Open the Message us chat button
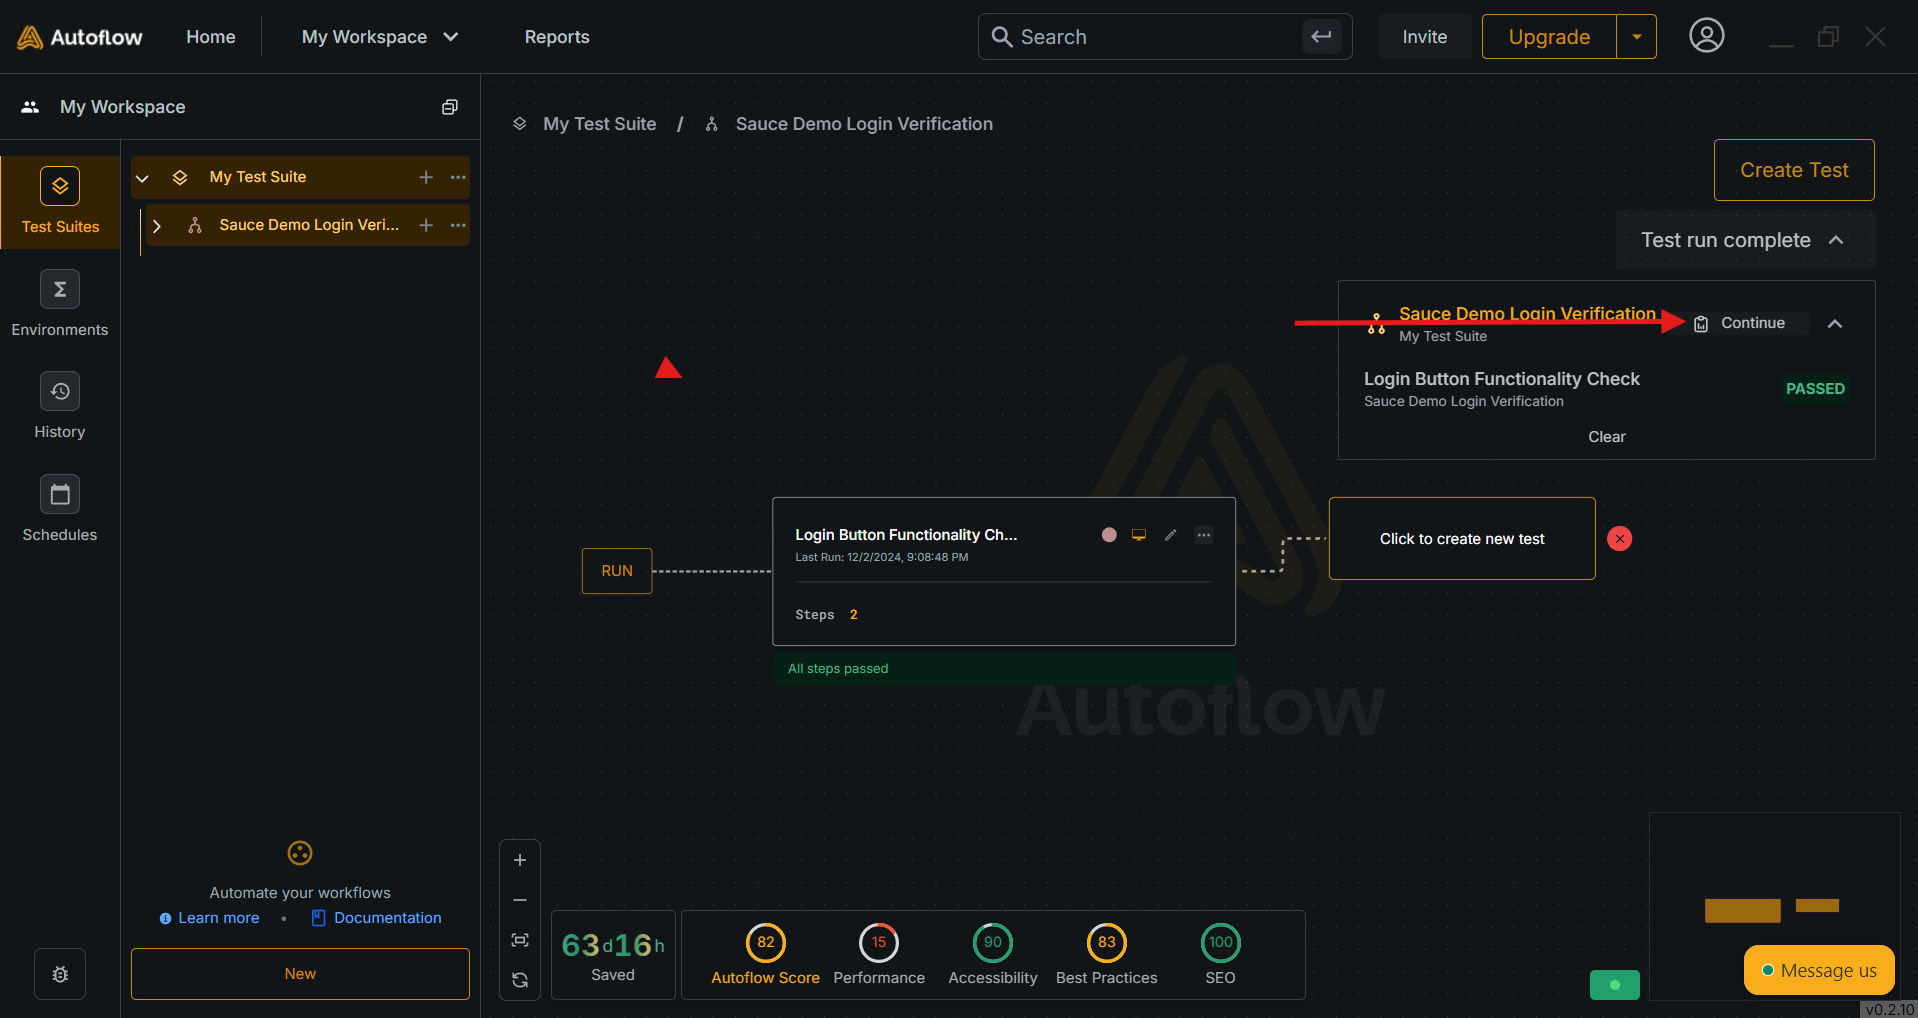The height and width of the screenshot is (1018, 1918). pyautogui.click(x=1819, y=970)
